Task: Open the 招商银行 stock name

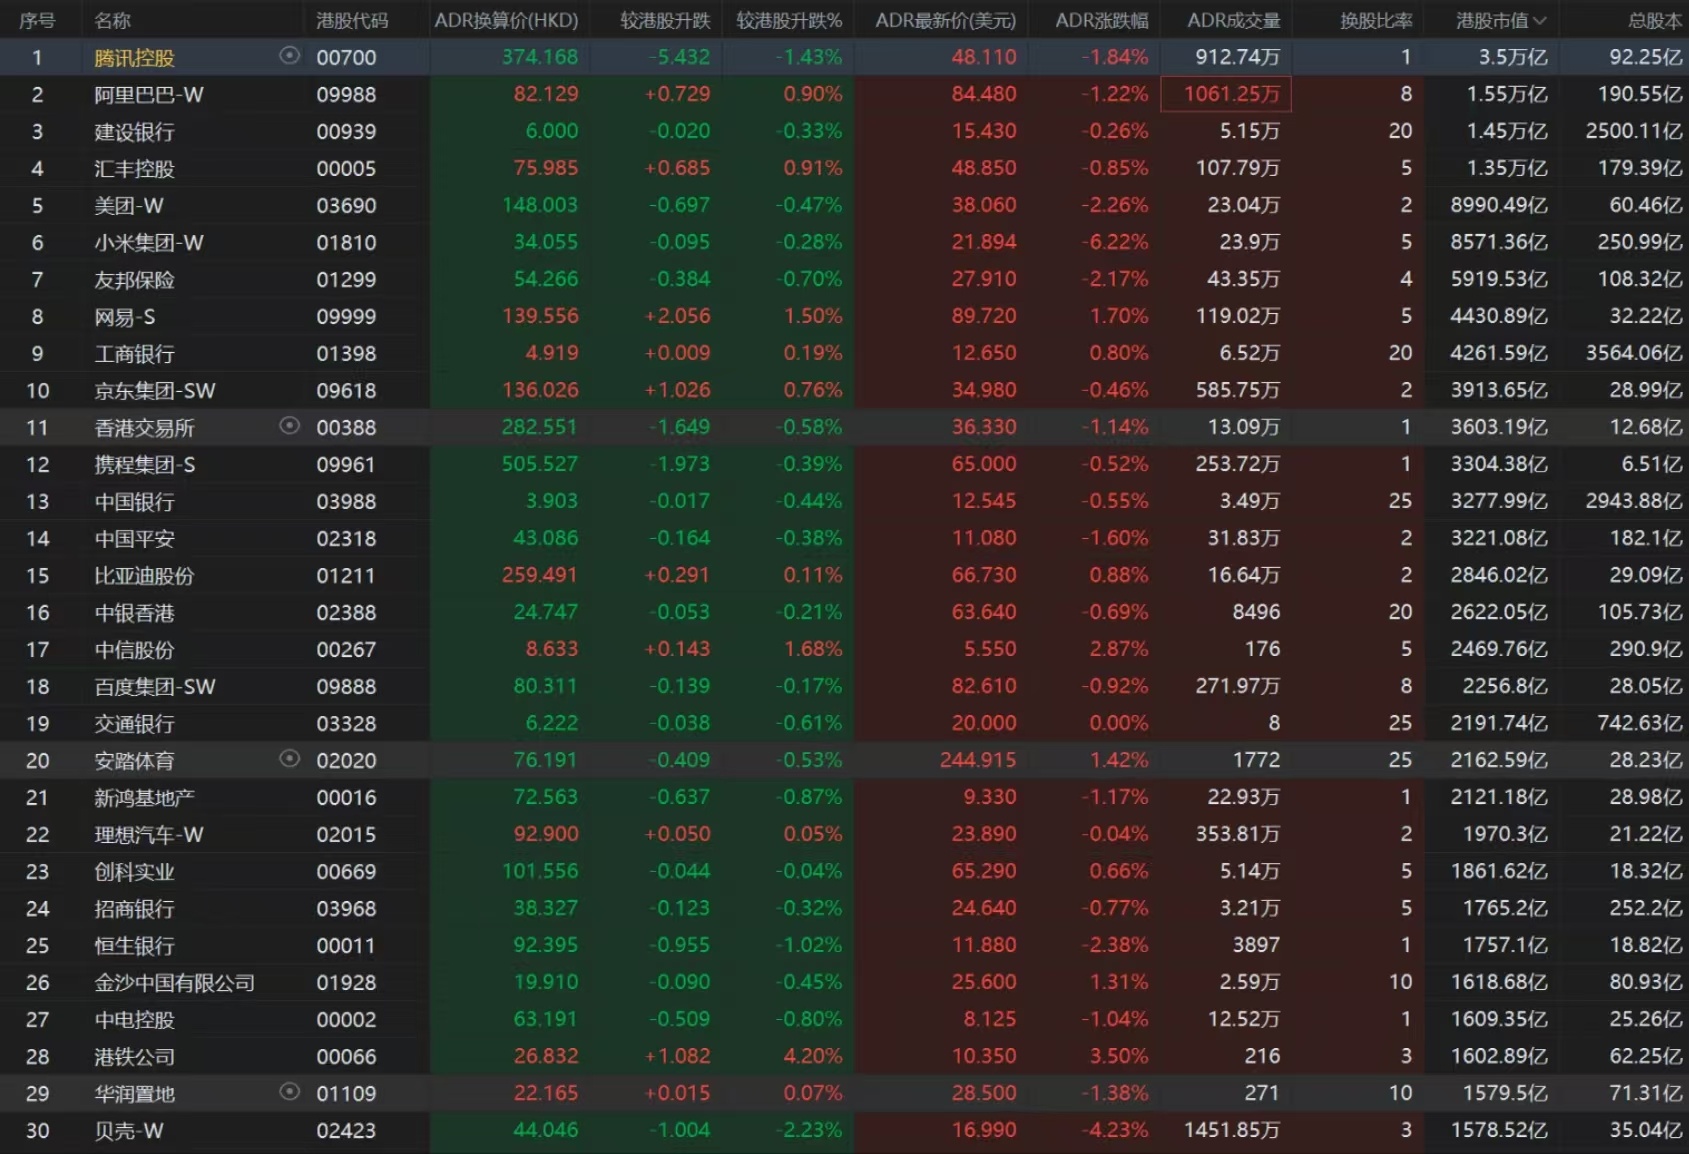Action: (x=134, y=909)
